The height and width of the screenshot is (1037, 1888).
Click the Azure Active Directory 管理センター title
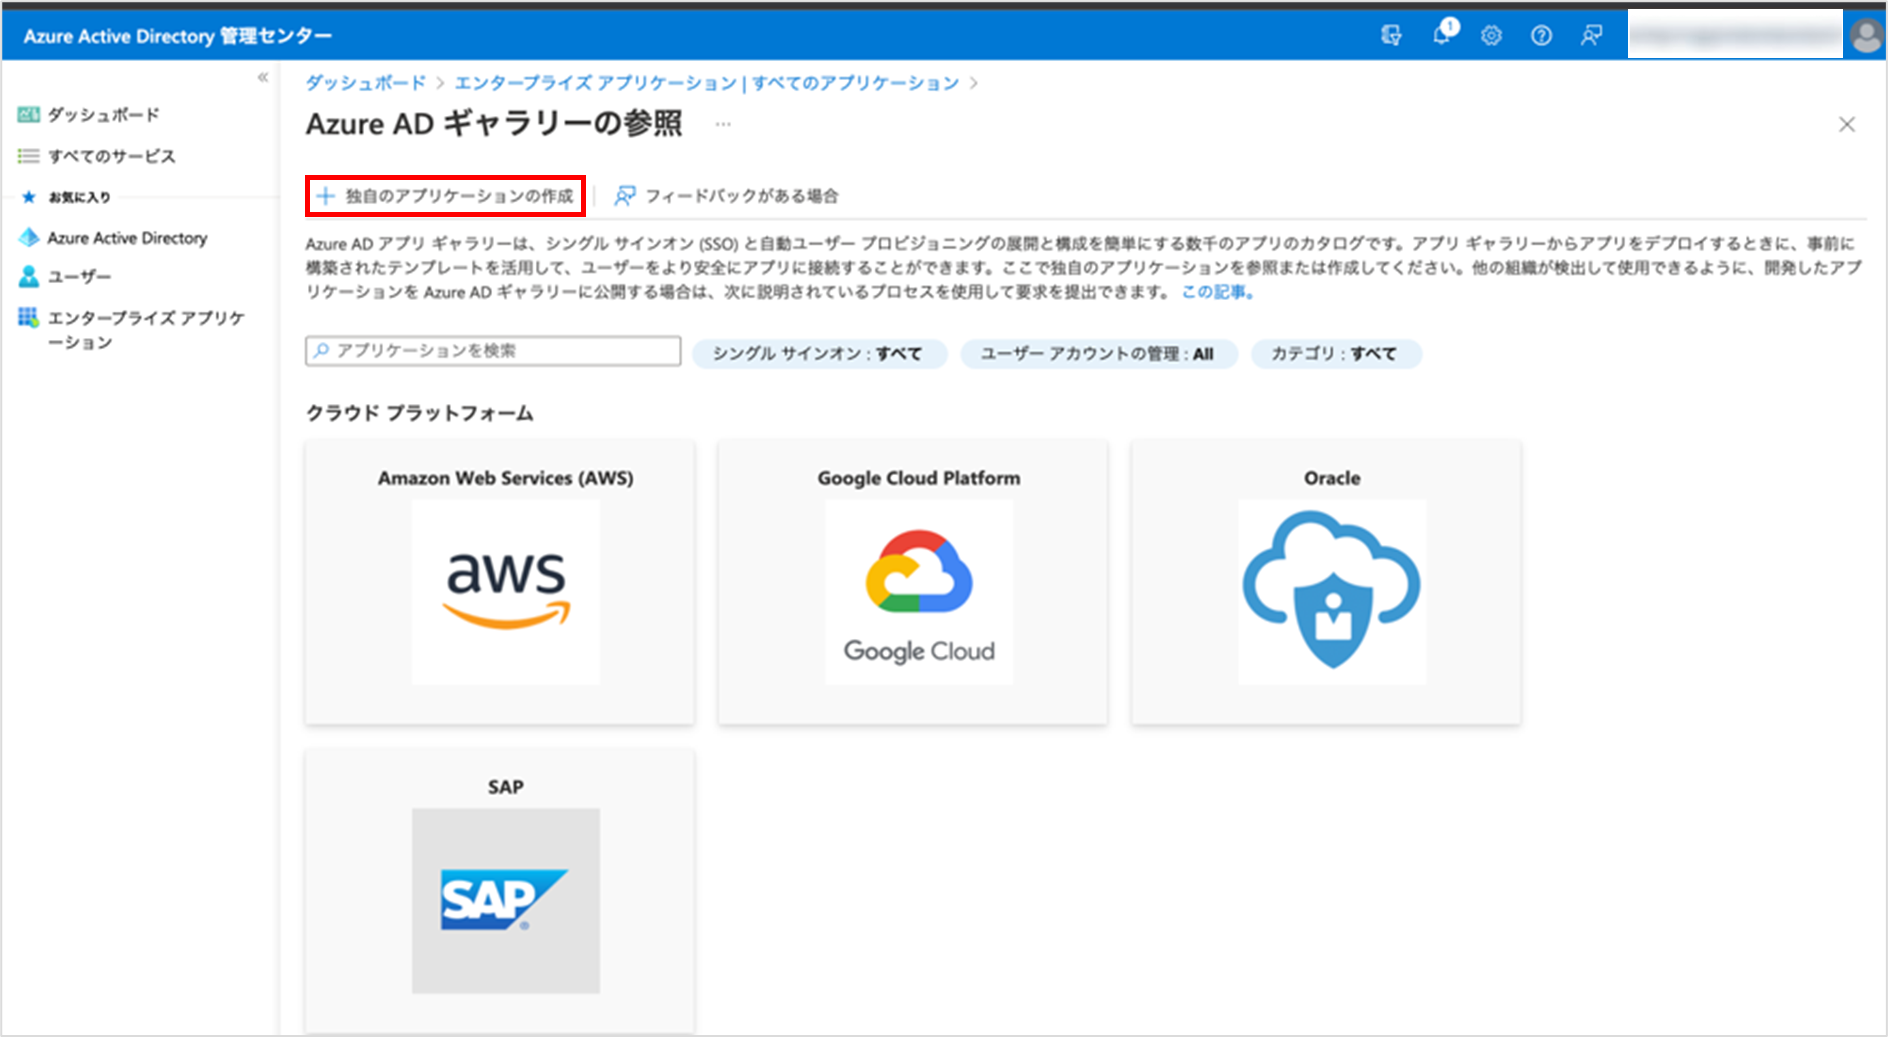tap(178, 36)
